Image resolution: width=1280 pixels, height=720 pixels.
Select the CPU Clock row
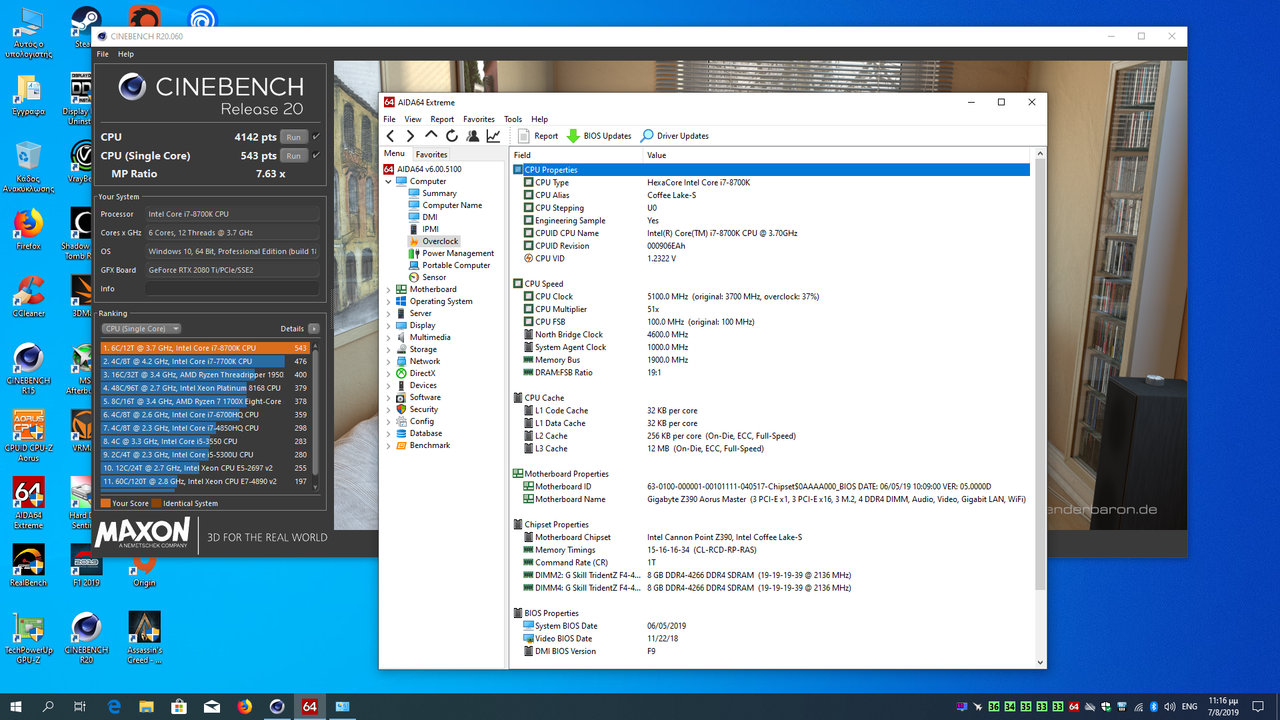click(771, 296)
